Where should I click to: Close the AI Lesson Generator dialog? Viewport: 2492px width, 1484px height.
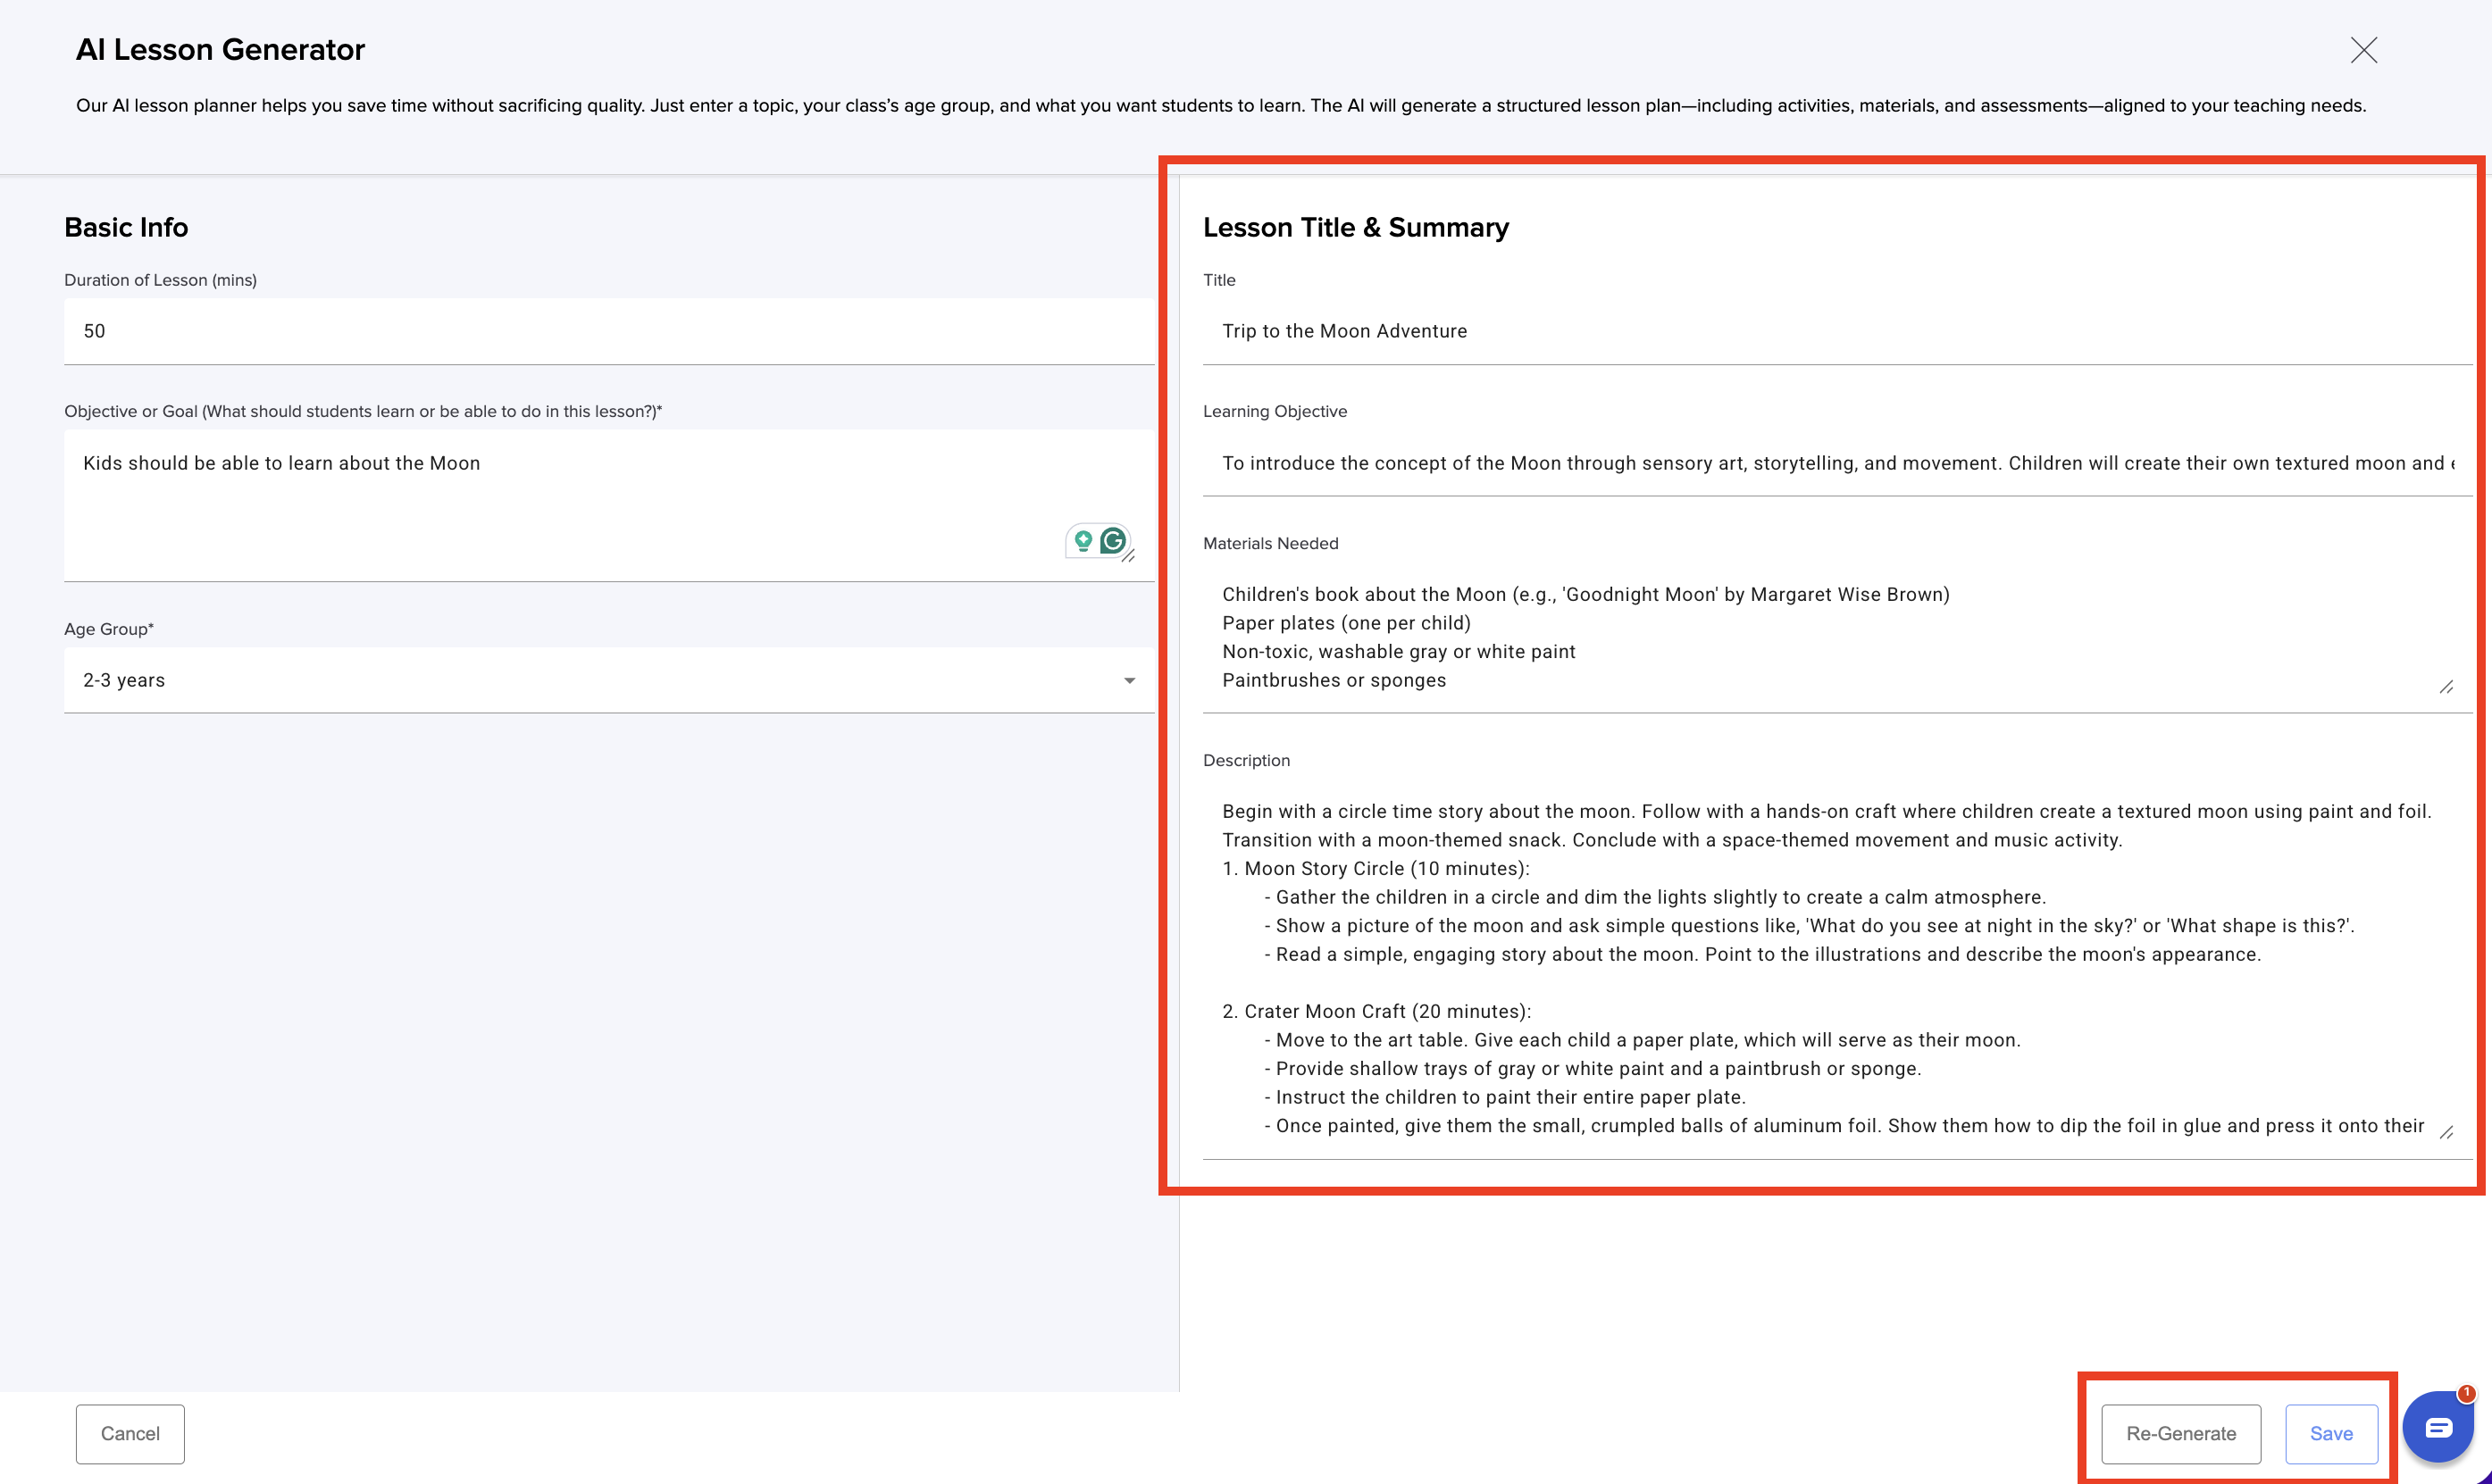point(2363,50)
